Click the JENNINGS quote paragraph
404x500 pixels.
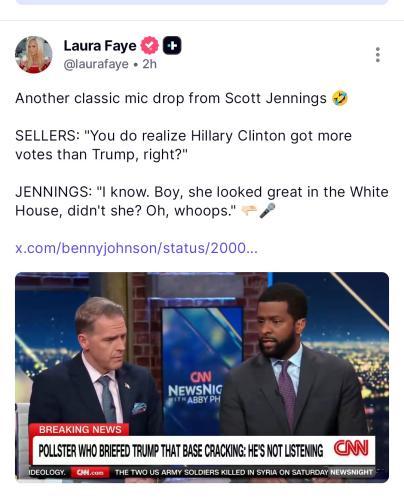pos(202,201)
